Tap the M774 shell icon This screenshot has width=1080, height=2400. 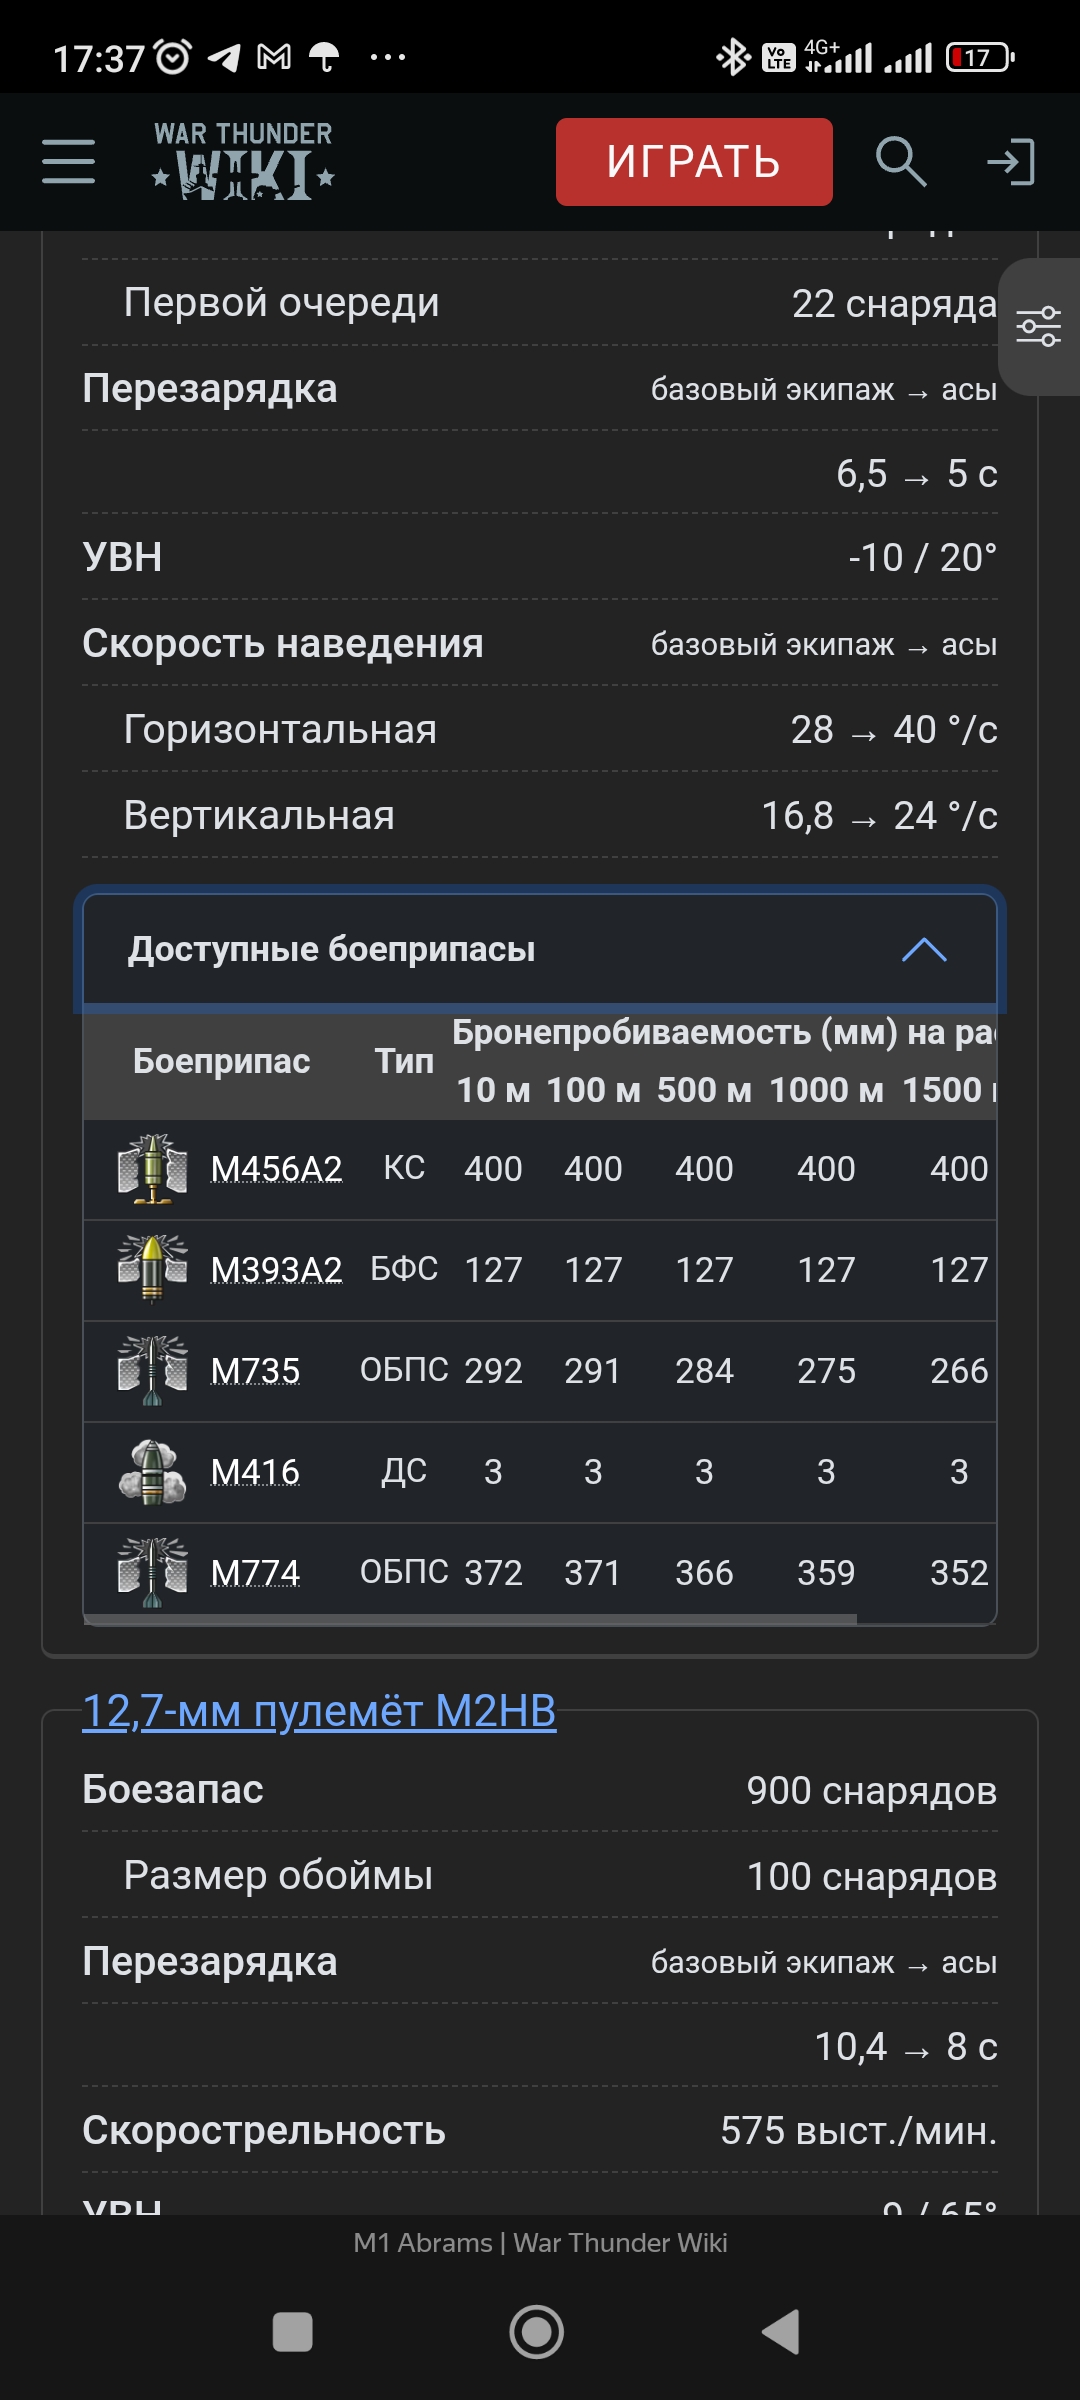click(152, 1573)
